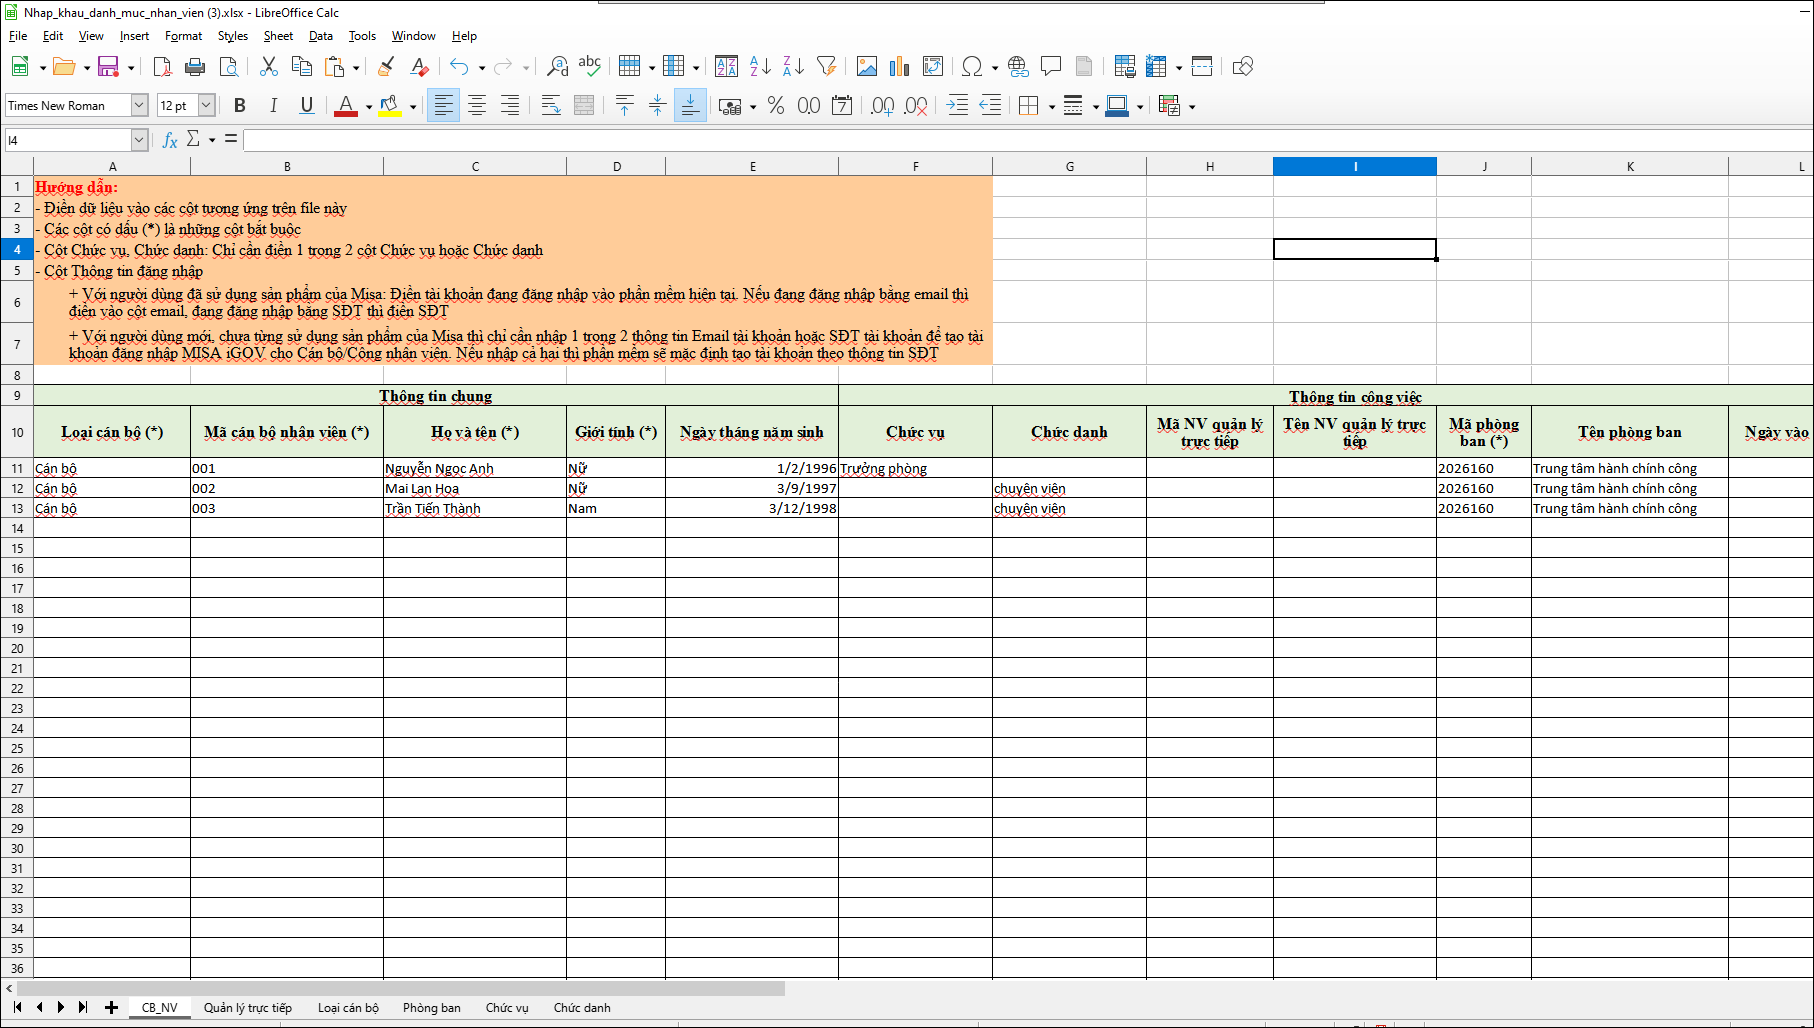Insert an image
Screen dimensions: 1814x1028
pos(867,67)
